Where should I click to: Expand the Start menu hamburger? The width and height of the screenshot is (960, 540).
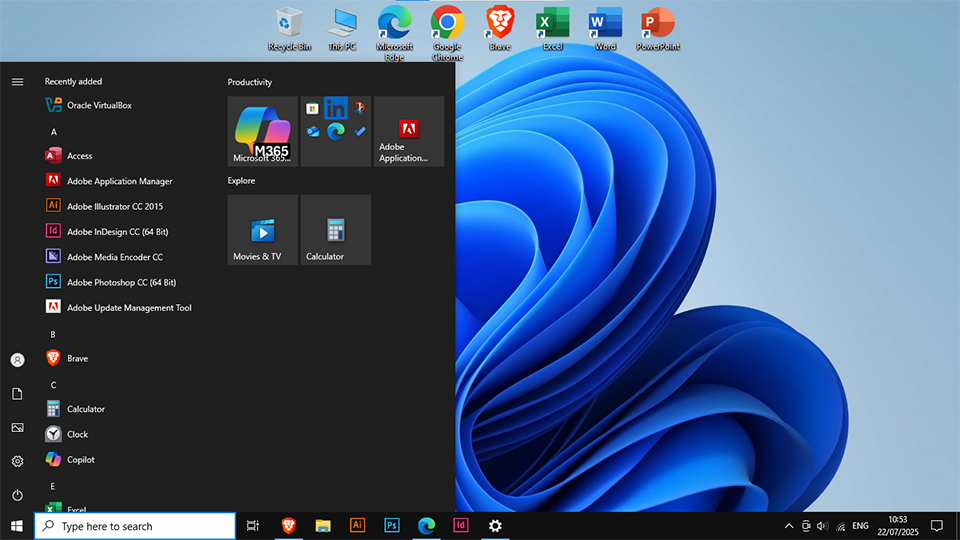[x=17, y=81]
